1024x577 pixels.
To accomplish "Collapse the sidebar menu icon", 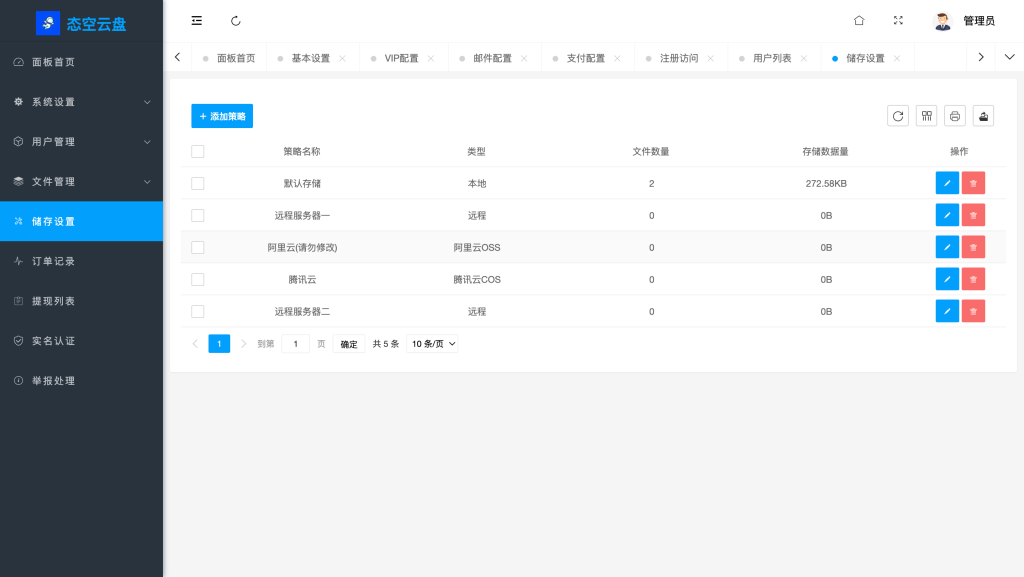I will pos(196,20).
